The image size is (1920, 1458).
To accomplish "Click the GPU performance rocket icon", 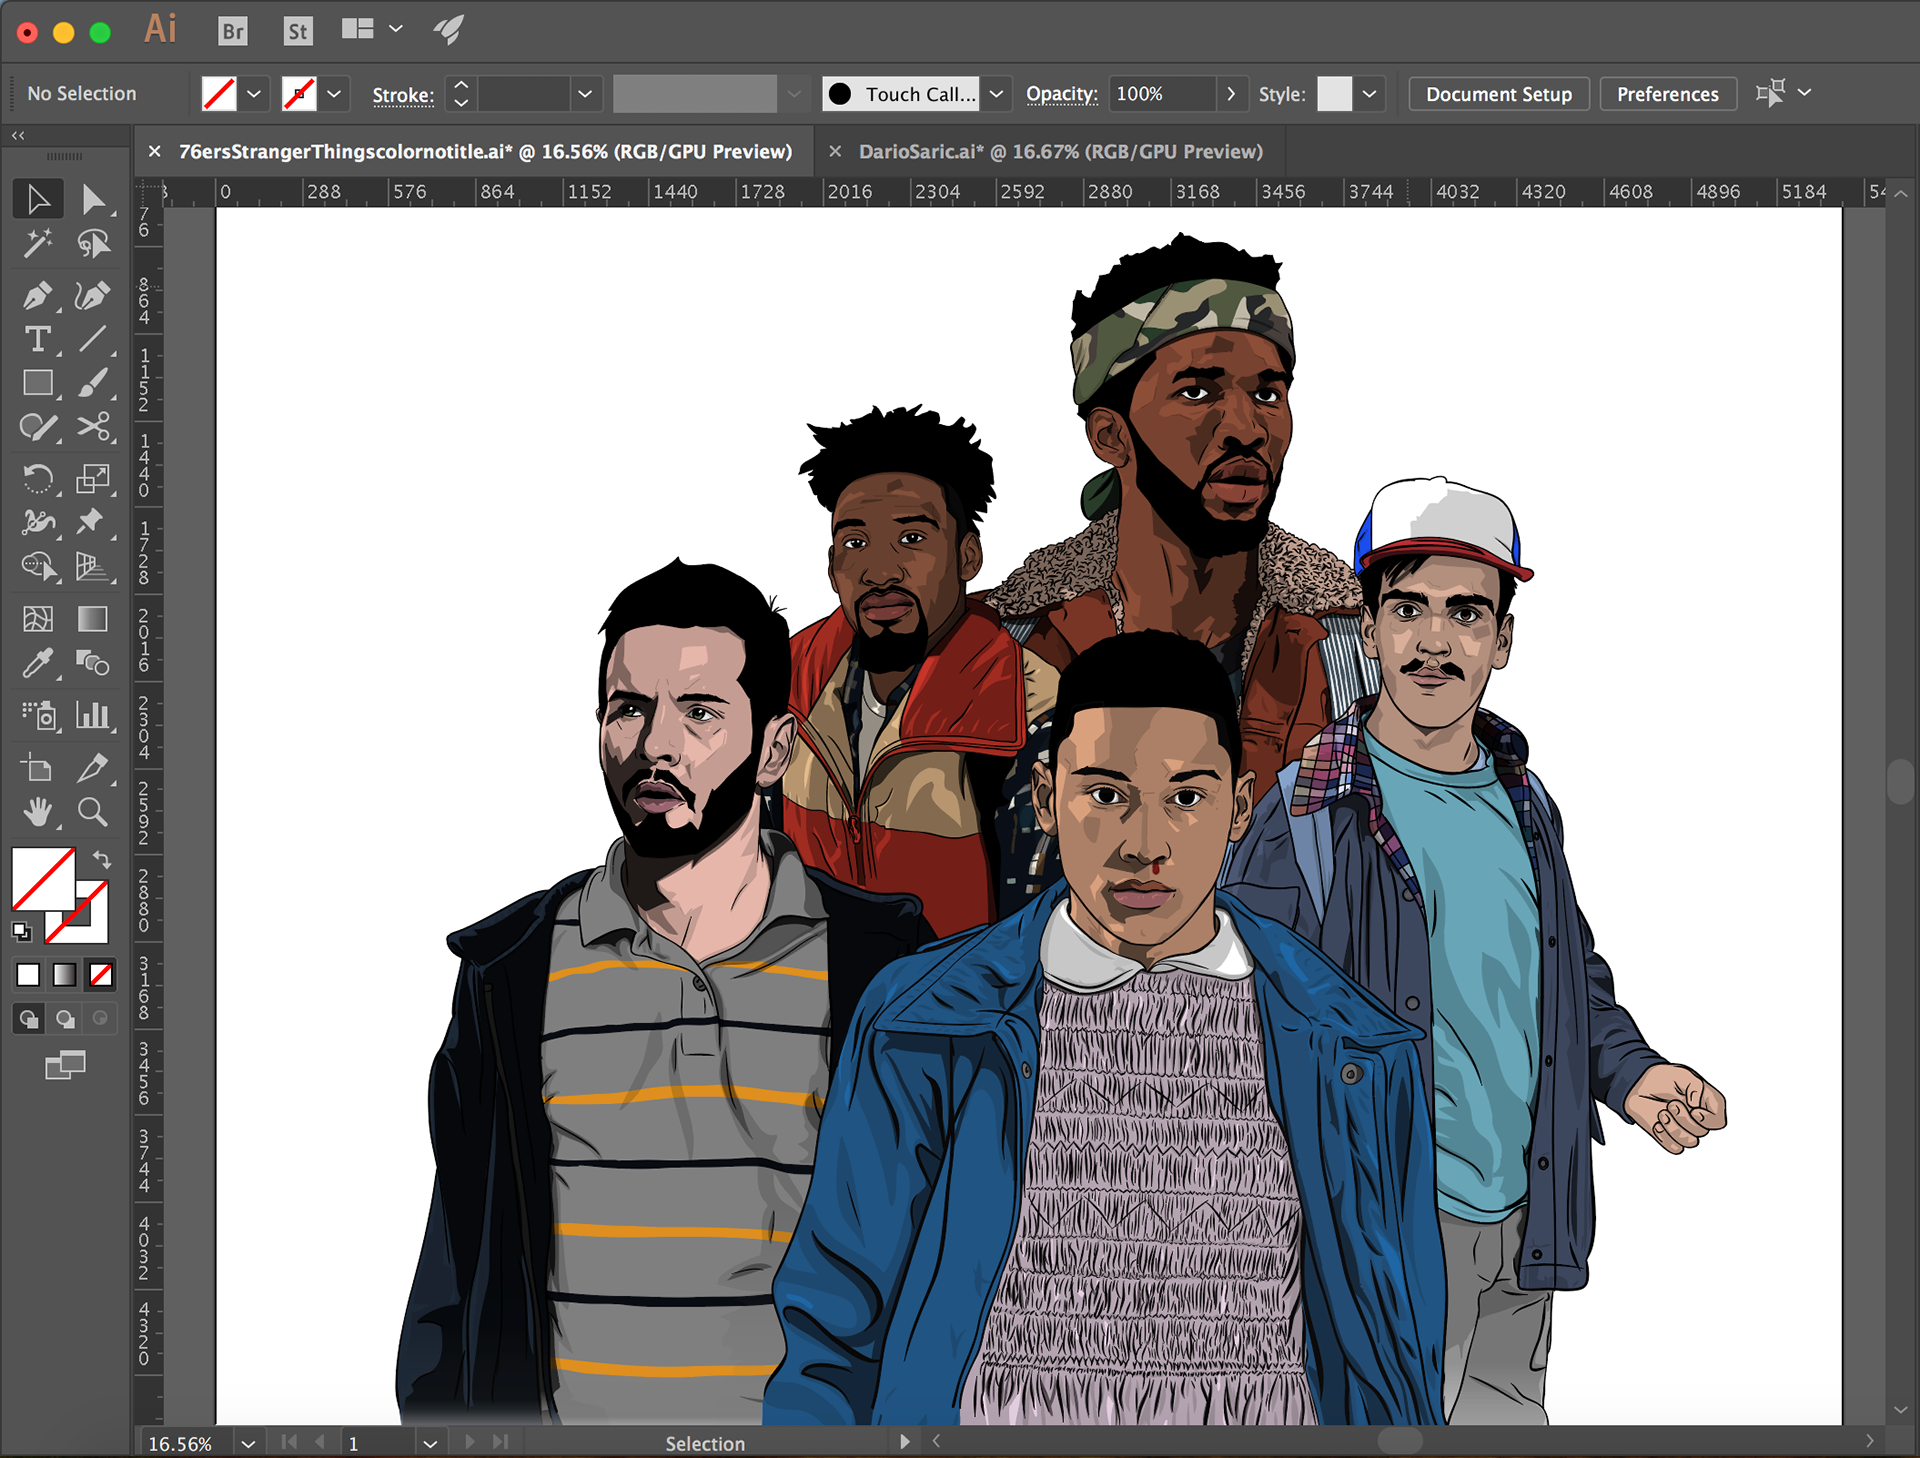I will point(449,30).
